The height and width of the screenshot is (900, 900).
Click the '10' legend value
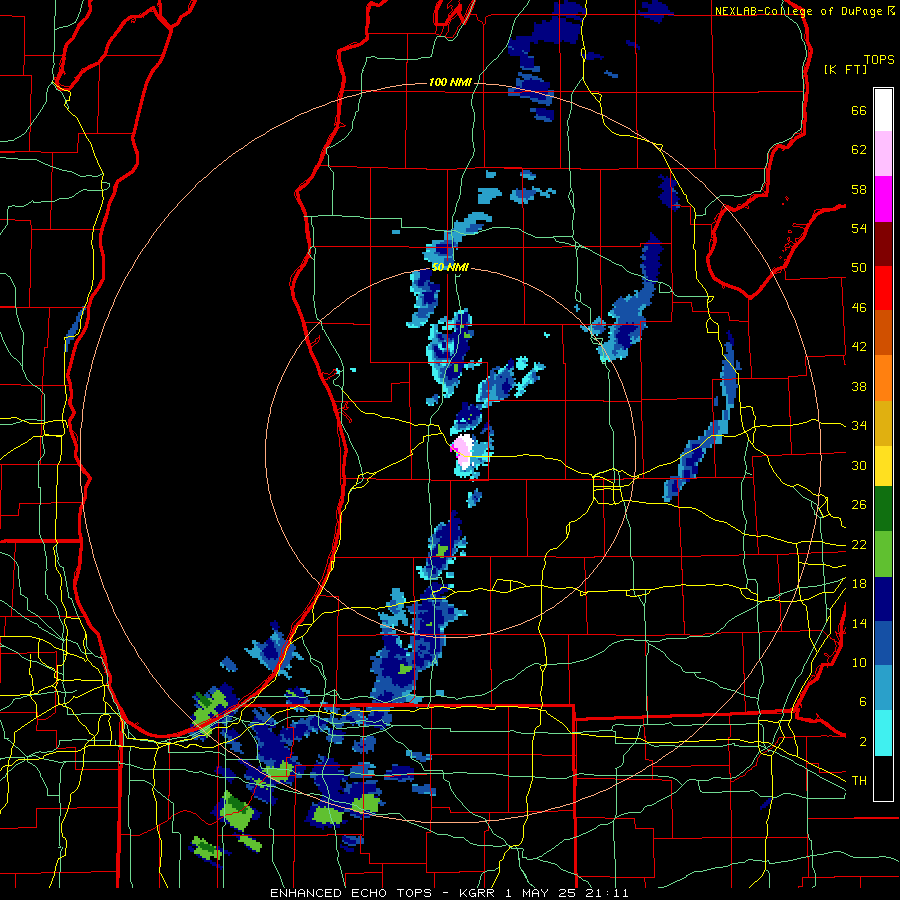[x=859, y=662]
